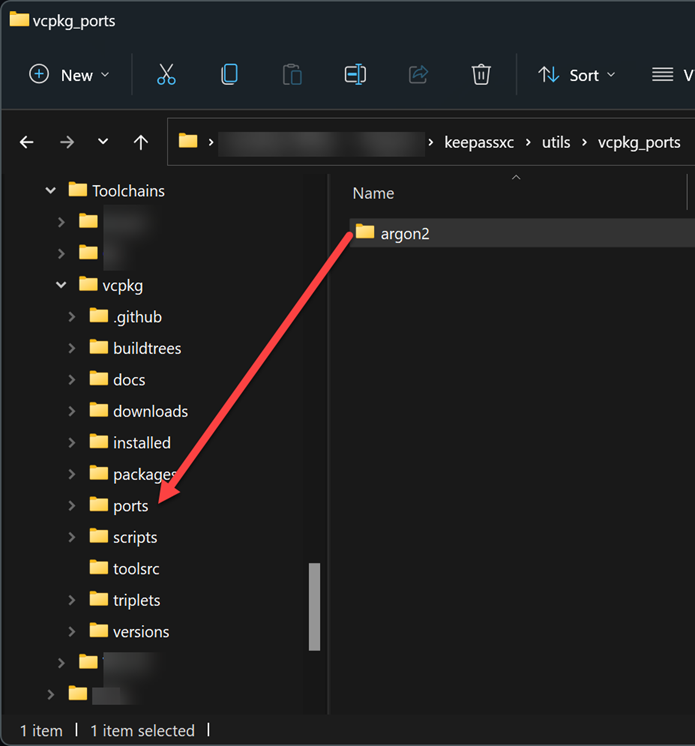Open the View layout menu icon

tap(662, 75)
